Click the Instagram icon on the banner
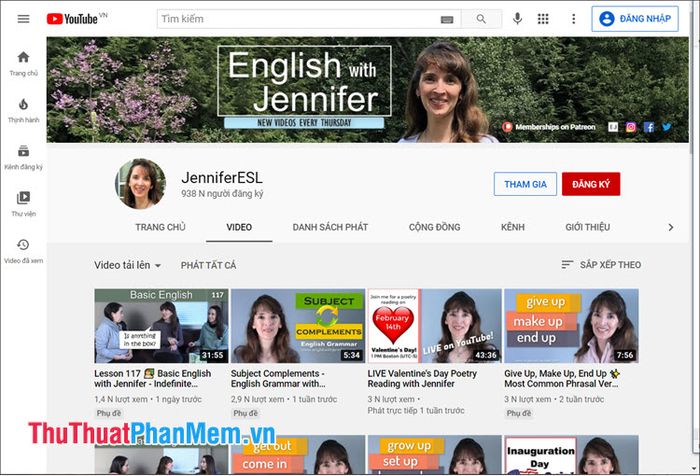Image resolution: width=700 pixels, height=476 pixels. [631, 127]
